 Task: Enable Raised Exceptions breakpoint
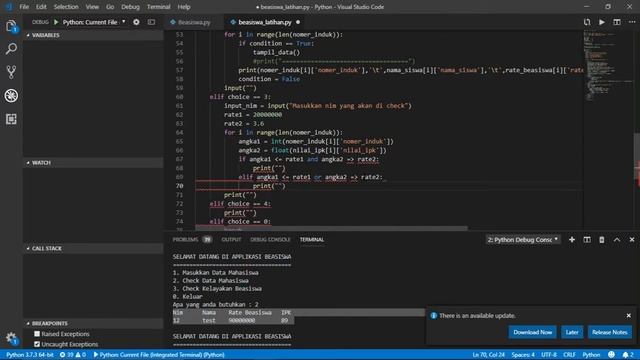click(37, 334)
